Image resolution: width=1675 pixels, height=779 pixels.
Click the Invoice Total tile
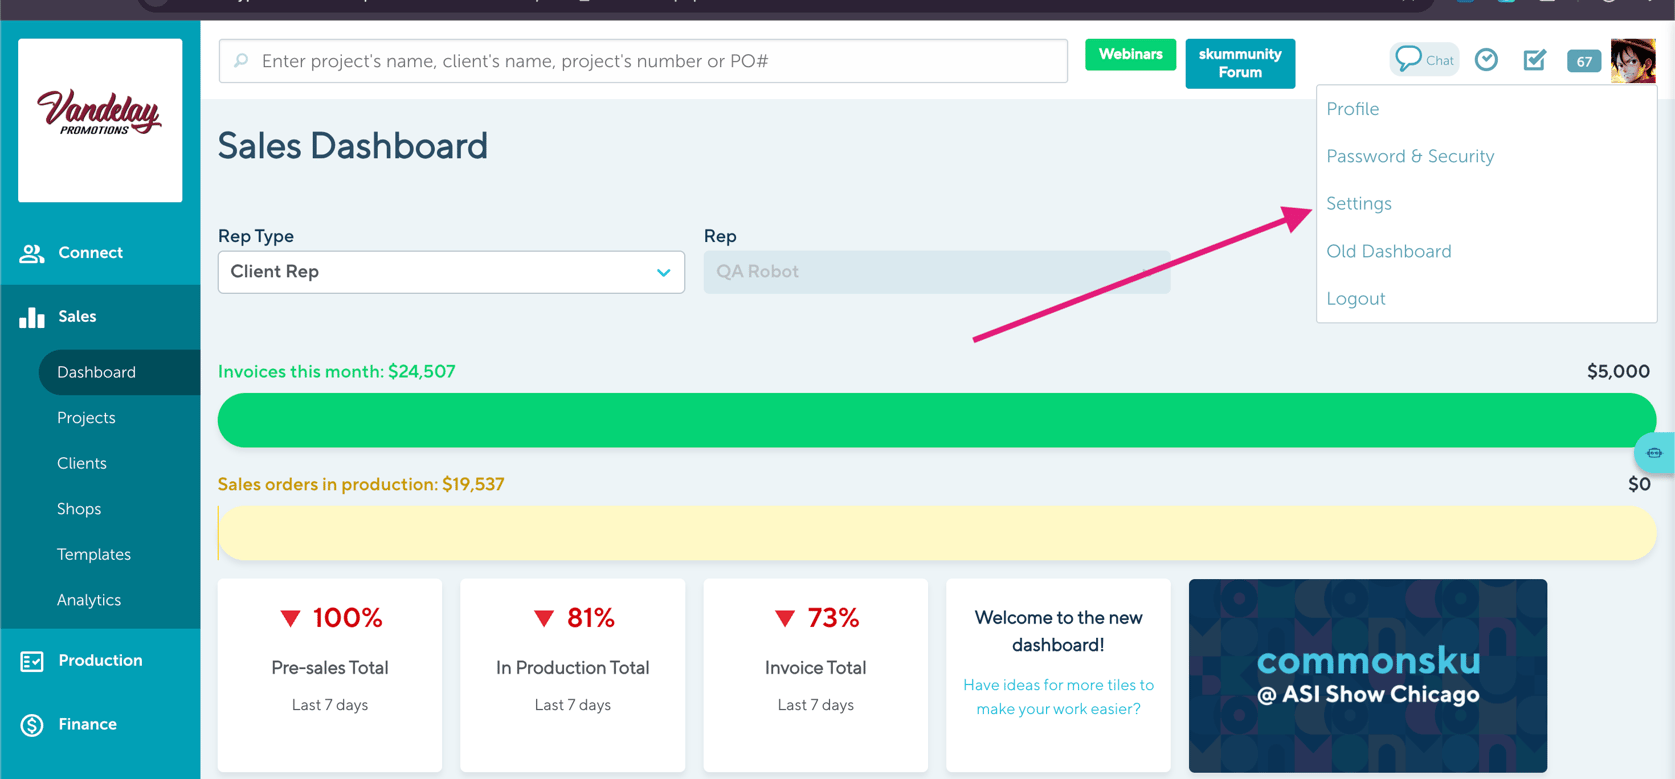pos(816,675)
